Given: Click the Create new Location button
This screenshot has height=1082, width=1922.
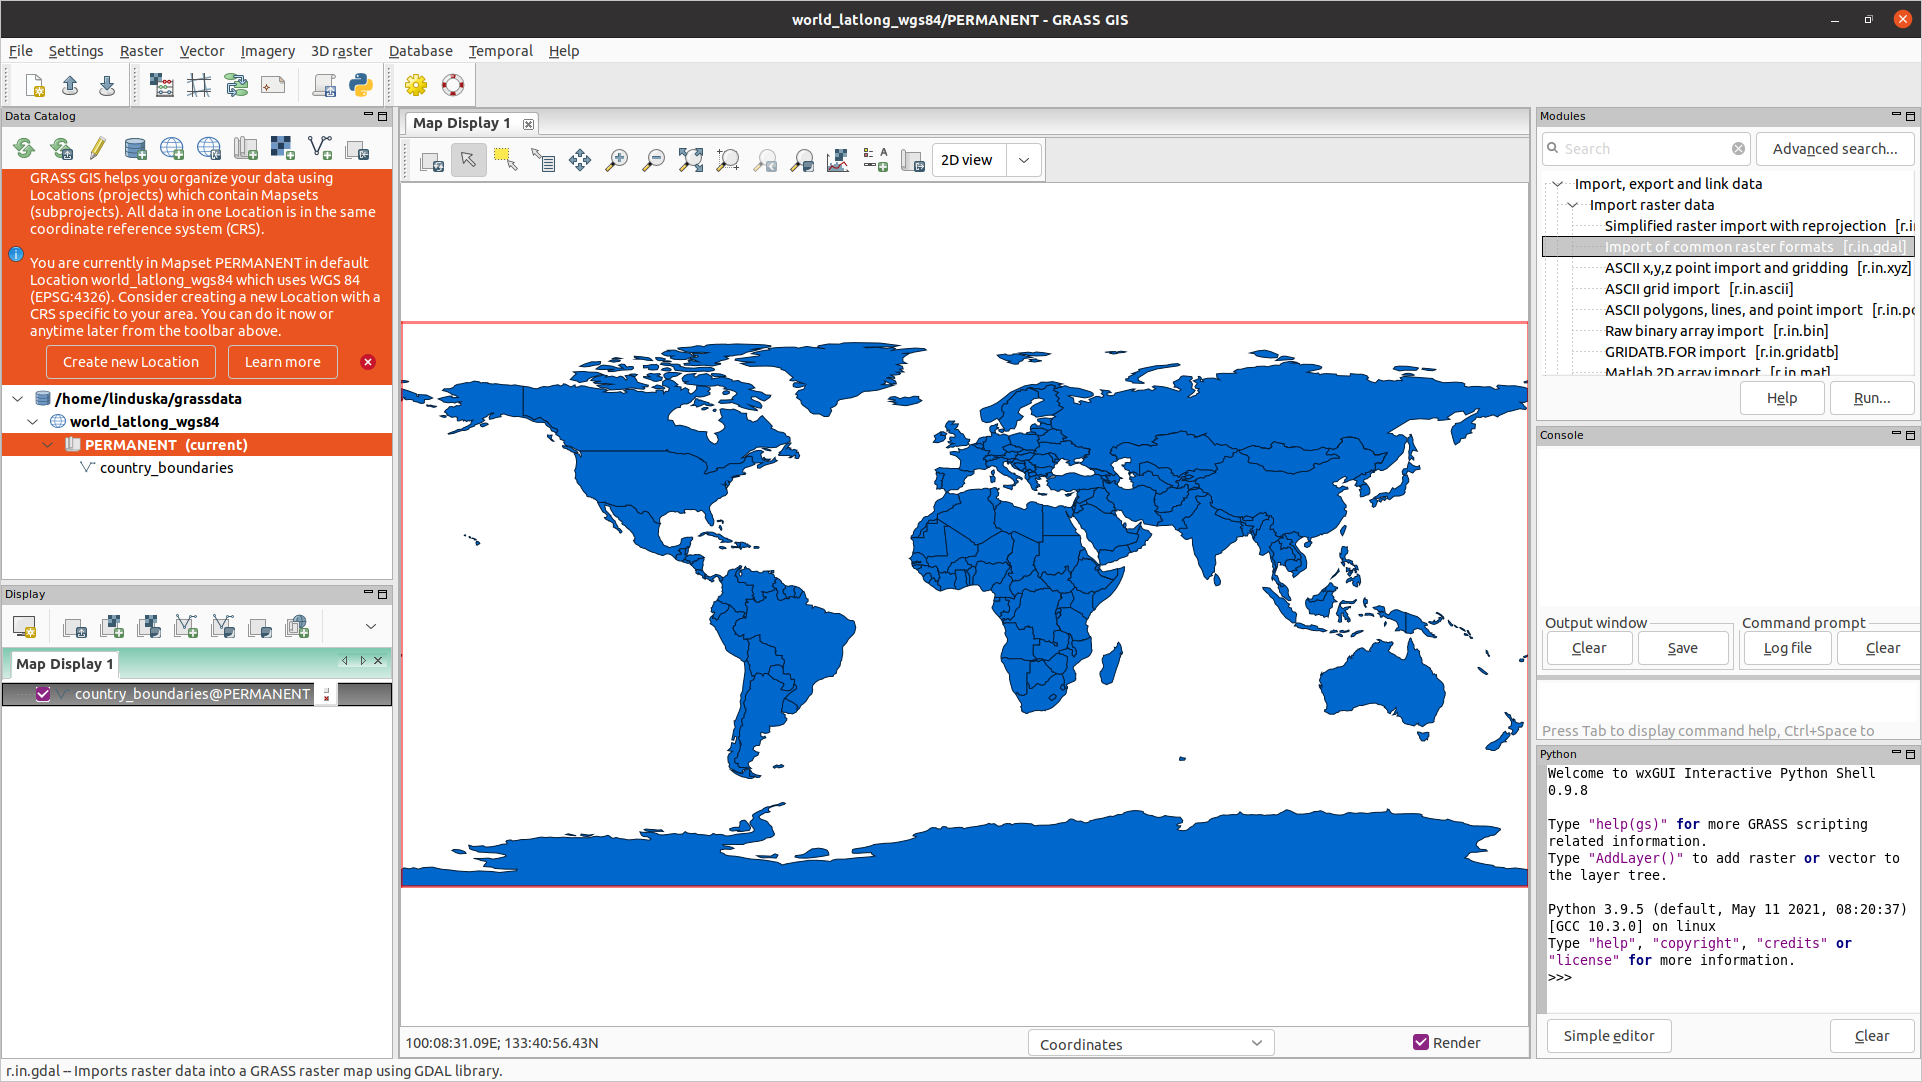Looking at the screenshot, I should (130, 362).
